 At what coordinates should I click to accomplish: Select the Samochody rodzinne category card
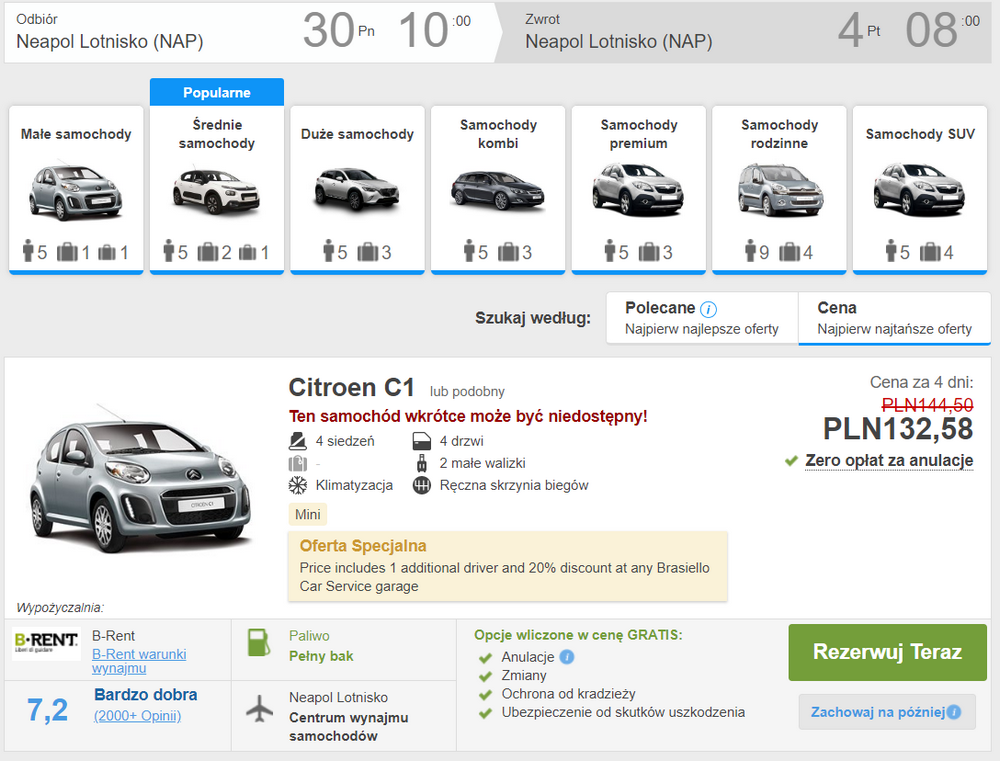(x=779, y=190)
